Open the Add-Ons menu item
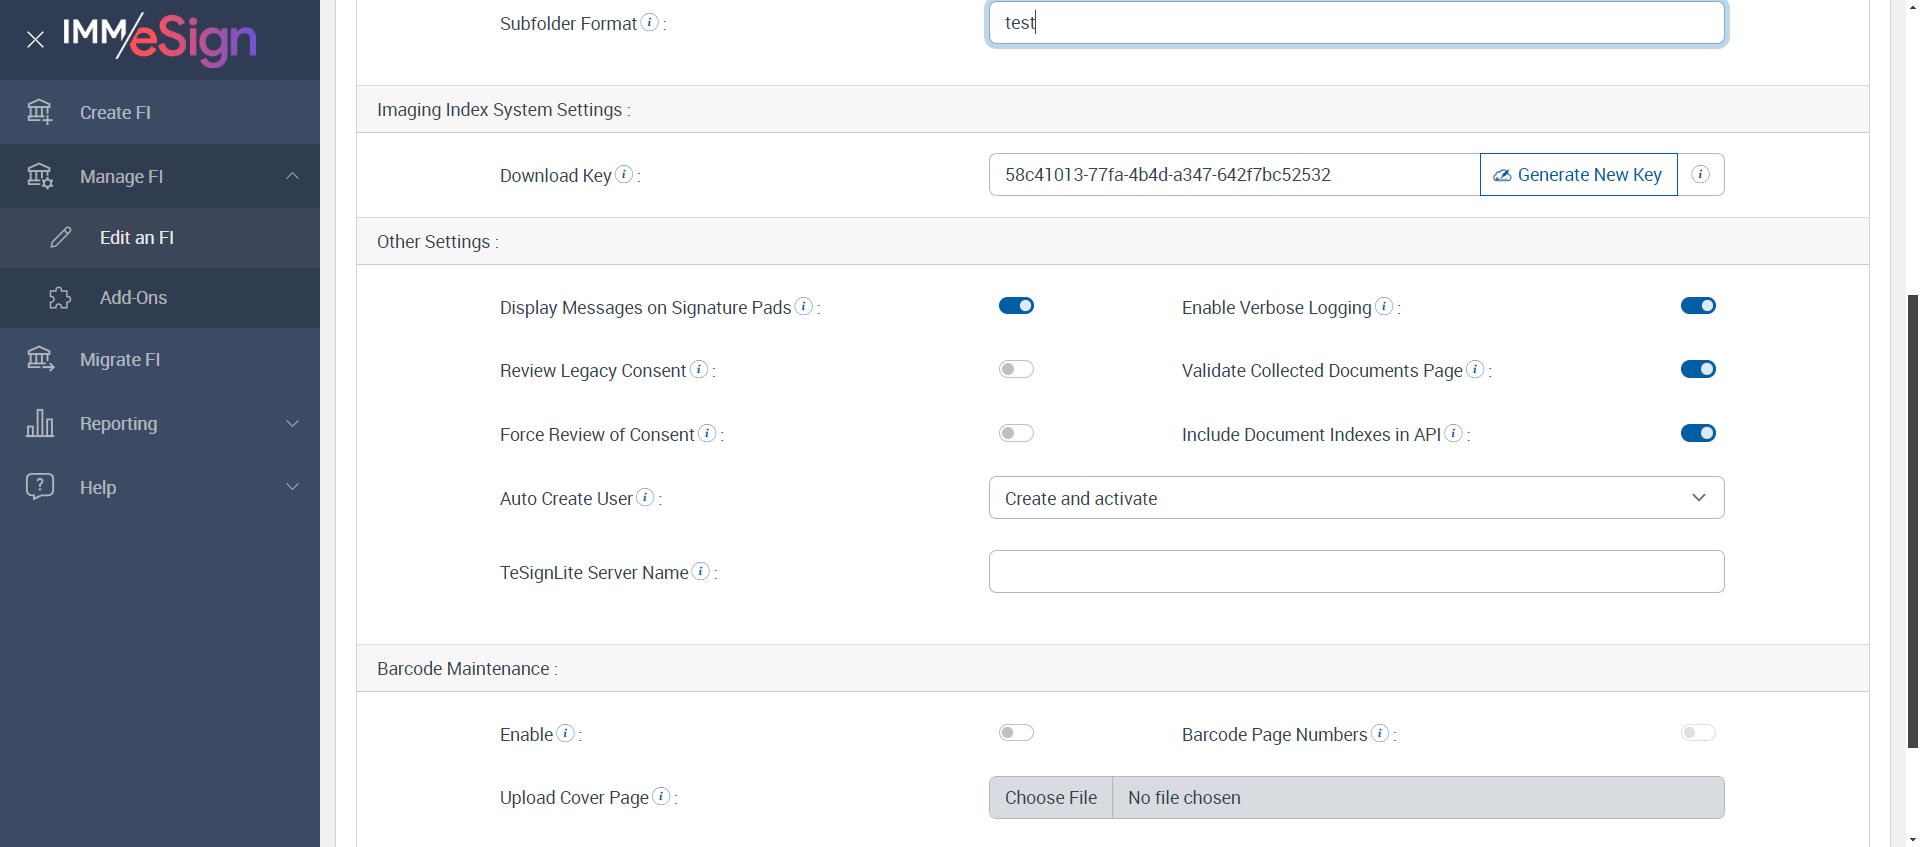This screenshot has width=1920, height=847. tap(133, 298)
